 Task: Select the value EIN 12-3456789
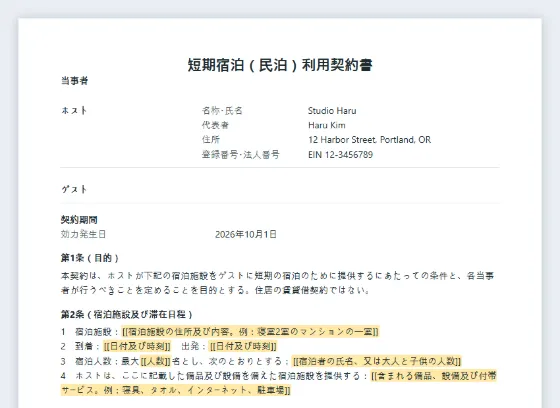[x=340, y=155]
